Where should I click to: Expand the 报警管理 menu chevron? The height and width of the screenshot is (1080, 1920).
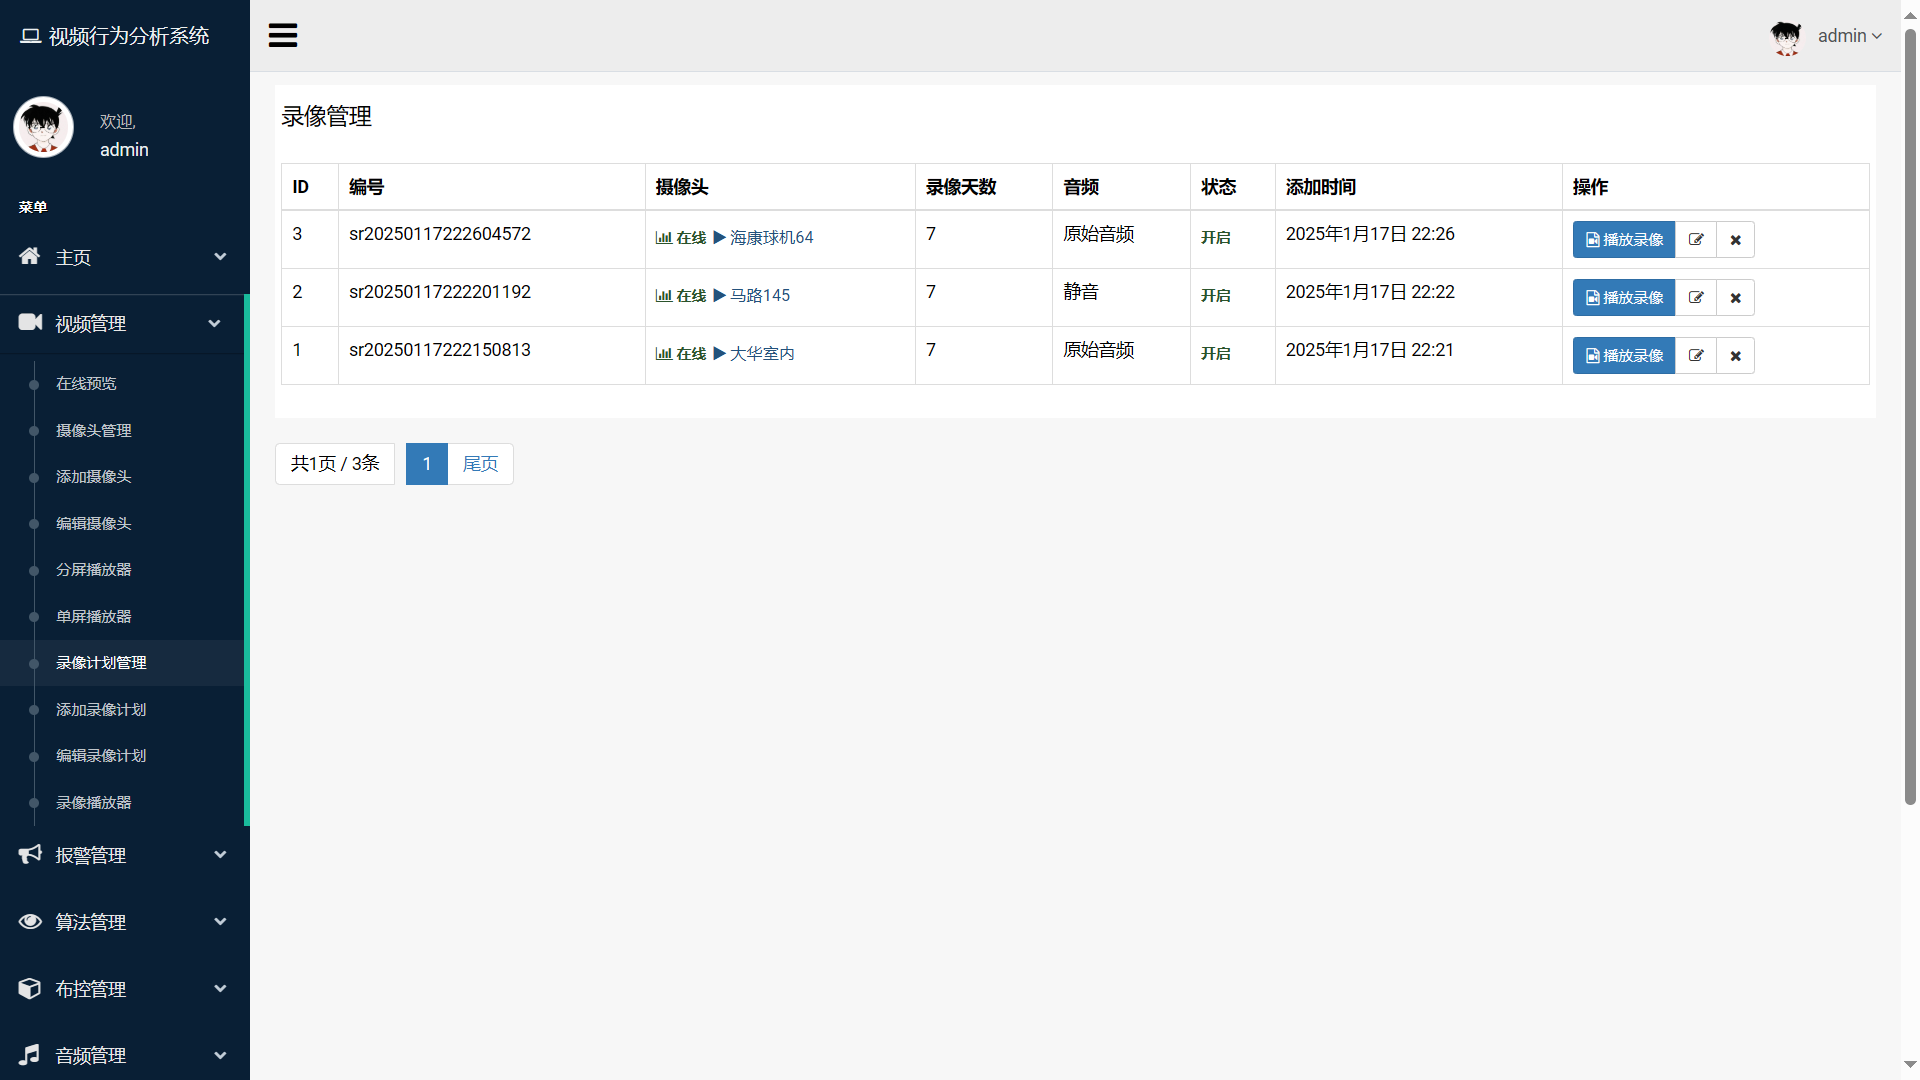(220, 855)
